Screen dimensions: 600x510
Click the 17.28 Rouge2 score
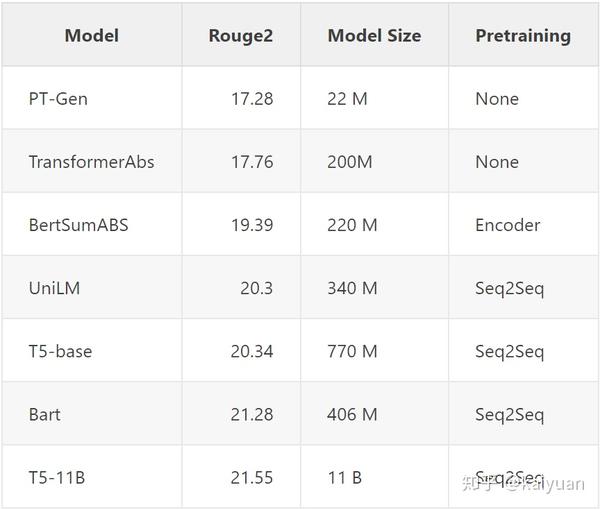coord(252,99)
